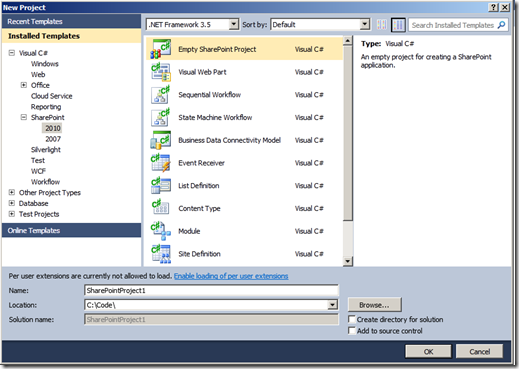Click the Cancel button
The width and height of the screenshot is (519, 369).
click(x=479, y=351)
